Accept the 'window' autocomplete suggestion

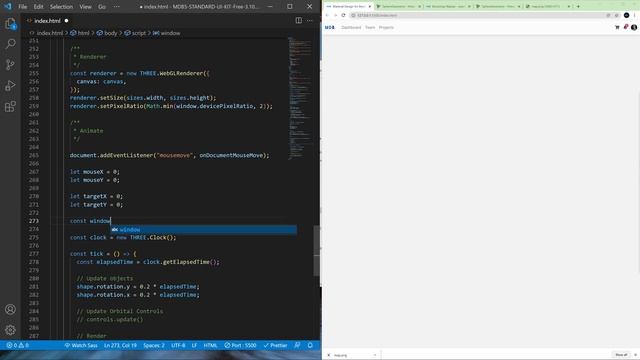tap(204, 230)
